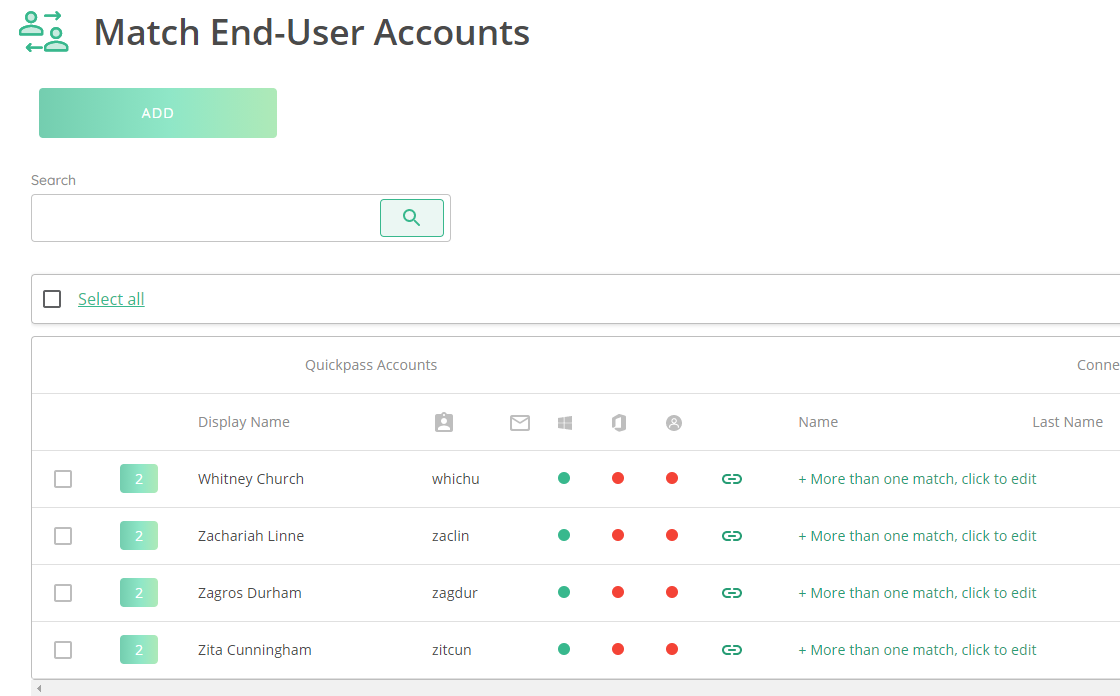1120x696 pixels.
Task: Edit multiple matches for Zagros Durham
Action: [917, 593]
